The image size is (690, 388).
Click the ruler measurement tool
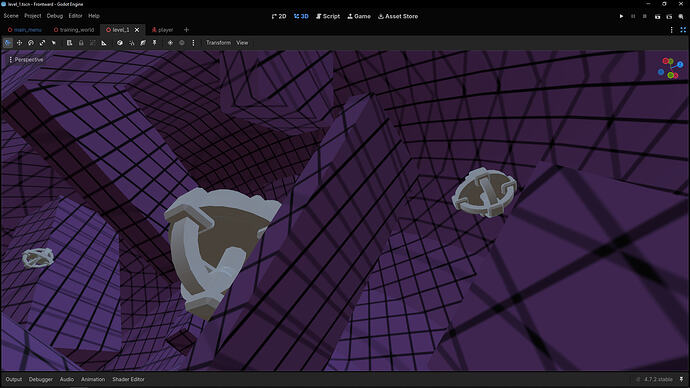coord(104,43)
